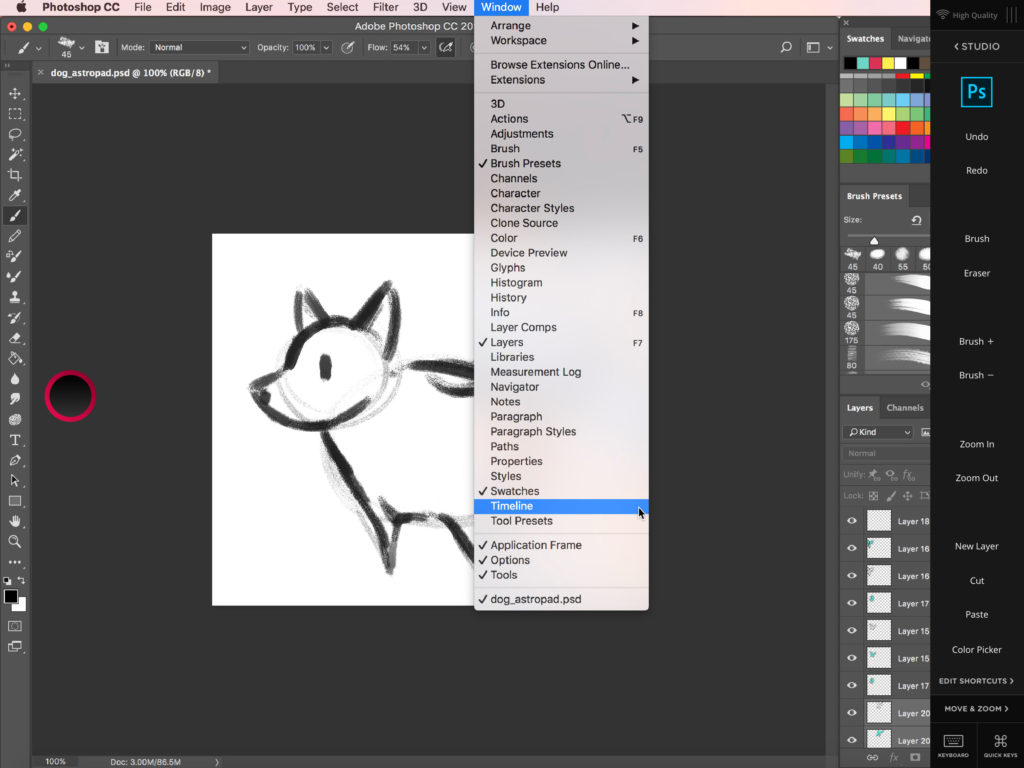Pick the yellow swatch in top Swatches row
This screenshot has height=768, width=1024.
[888, 63]
